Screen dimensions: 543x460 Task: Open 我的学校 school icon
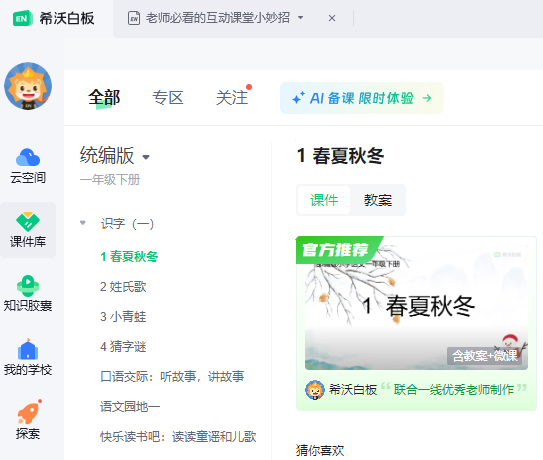[28, 349]
